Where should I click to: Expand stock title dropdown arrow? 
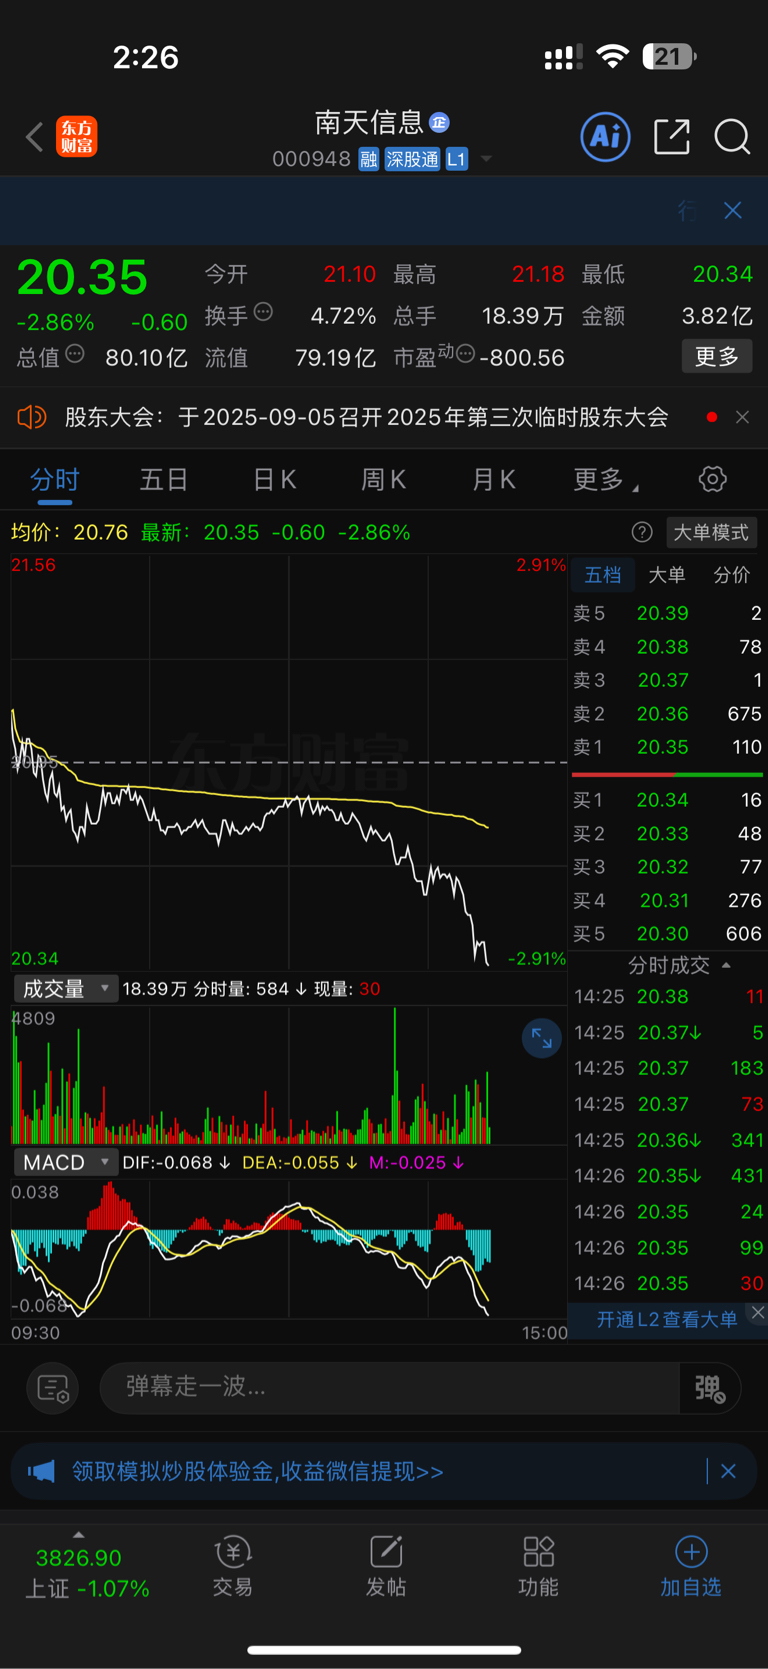tap(487, 159)
